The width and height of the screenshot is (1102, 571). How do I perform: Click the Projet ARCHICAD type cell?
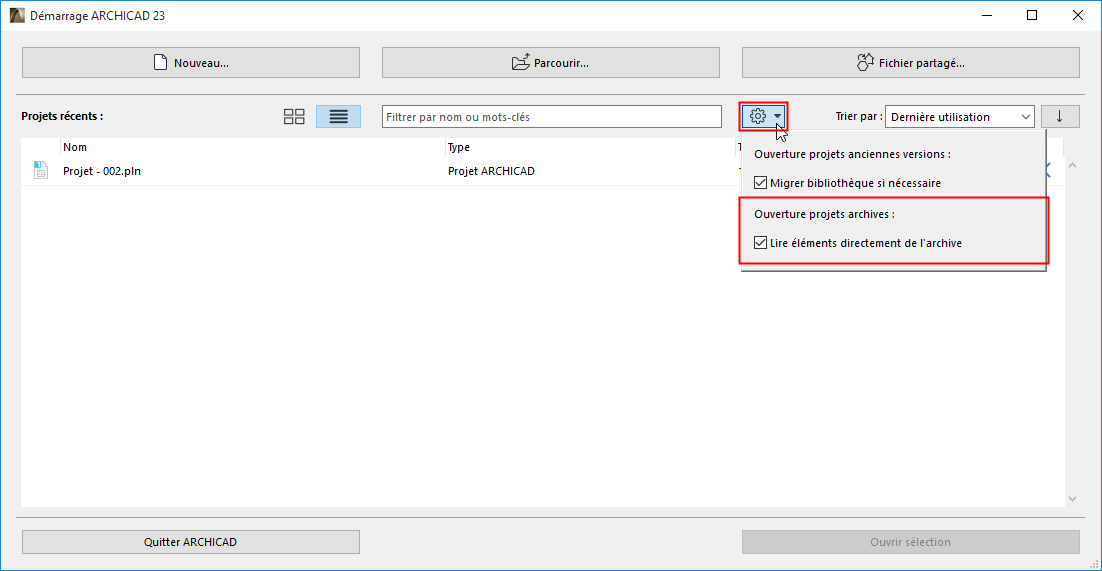coord(491,171)
